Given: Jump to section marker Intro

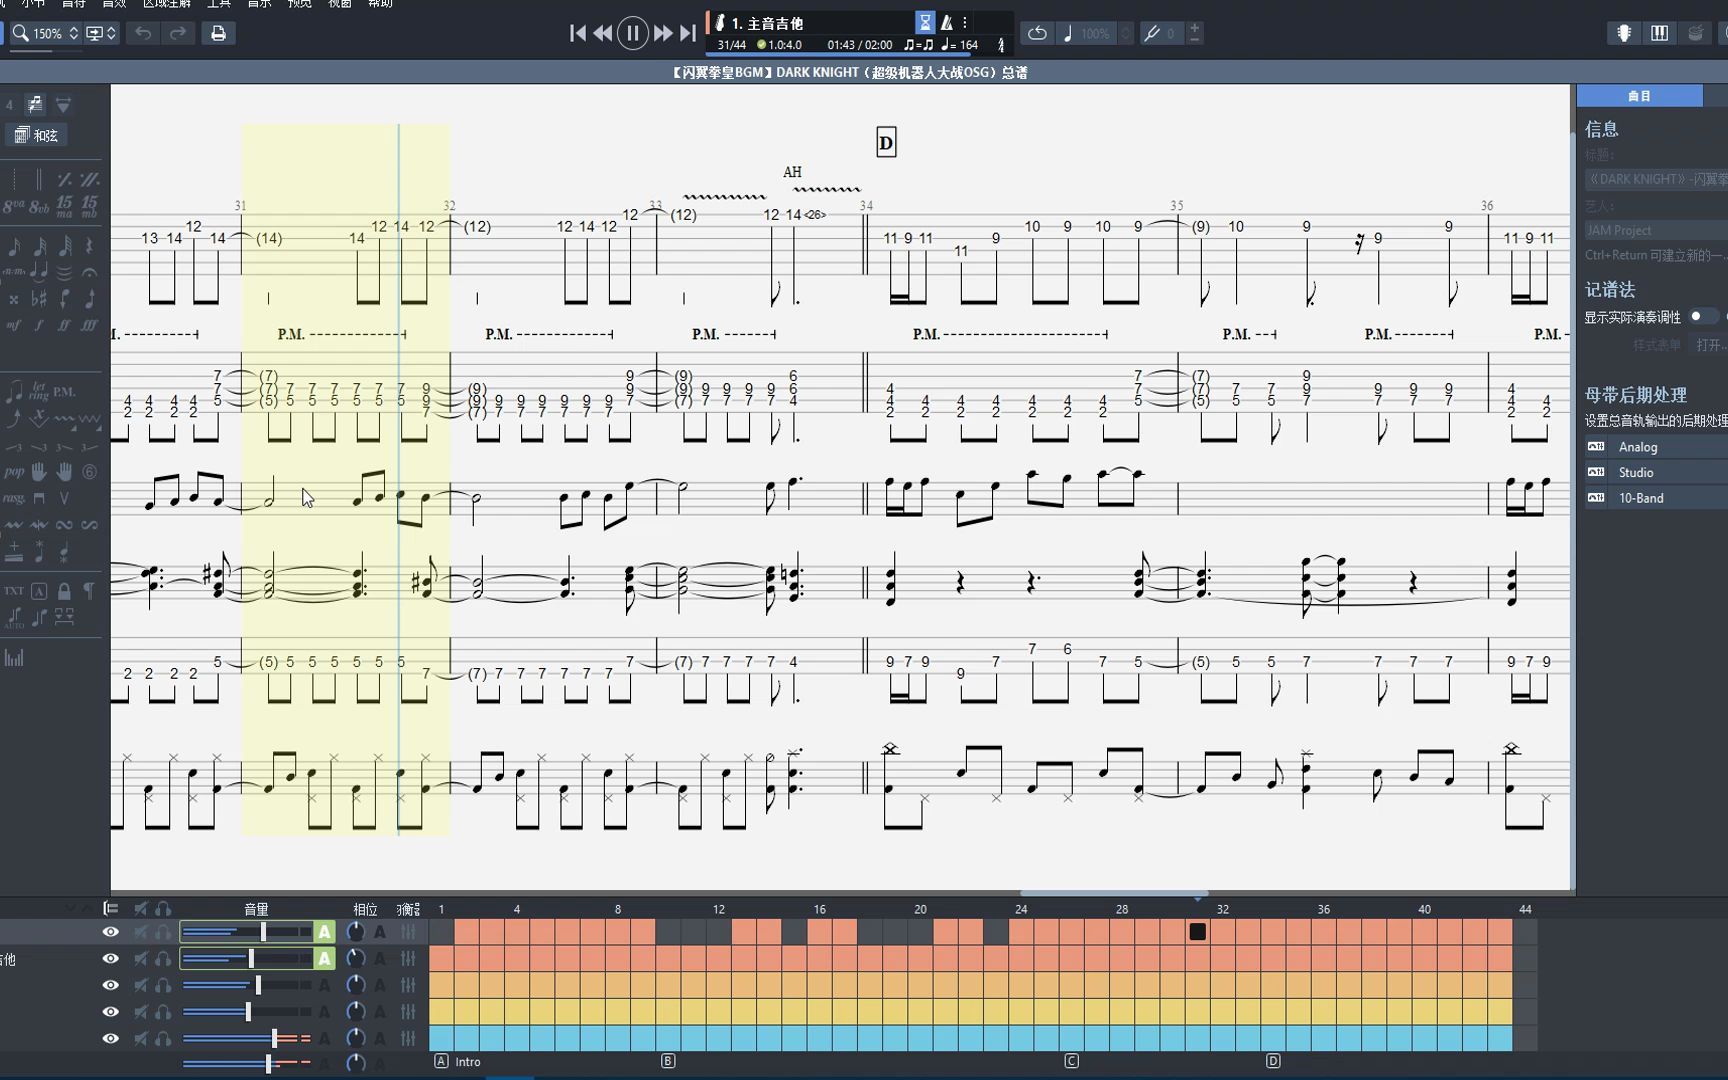Looking at the screenshot, I should pyautogui.click(x=467, y=1062).
